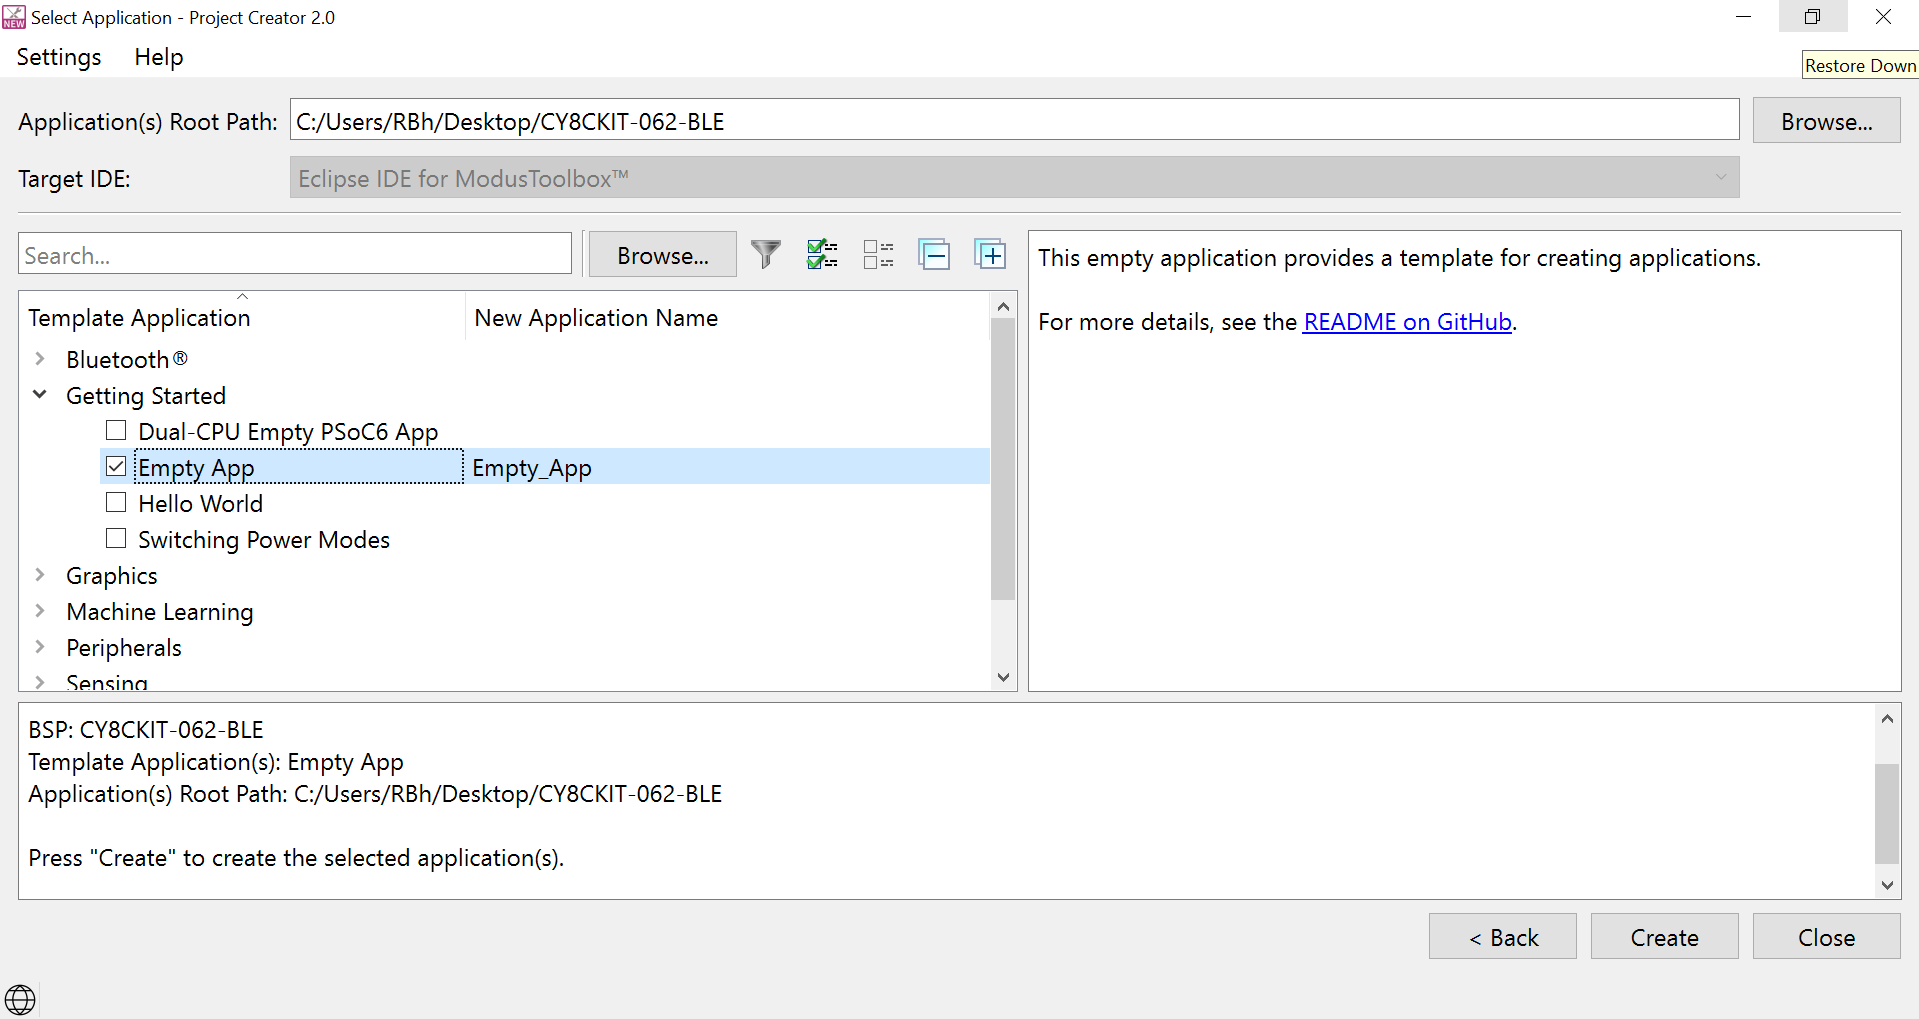
Task: Open the Help menu
Action: tap(159, 57)
